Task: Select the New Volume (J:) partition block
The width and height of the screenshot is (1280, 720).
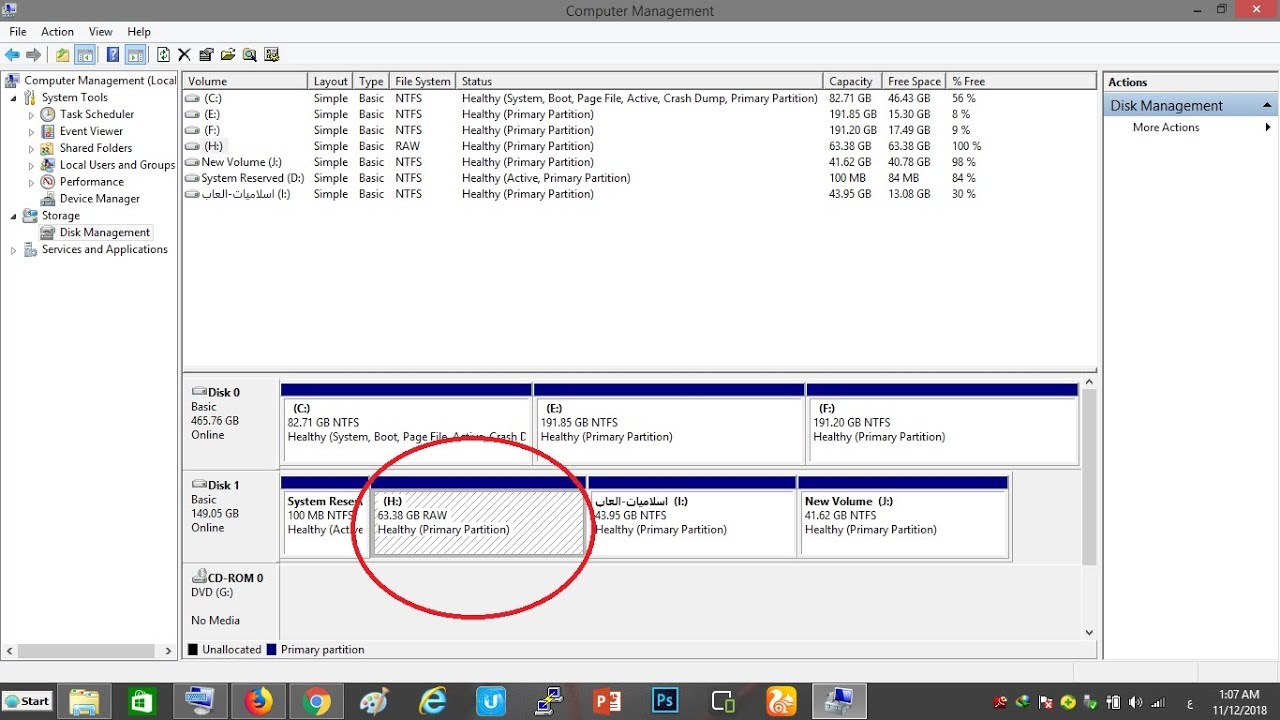Action: click(904, 516)
